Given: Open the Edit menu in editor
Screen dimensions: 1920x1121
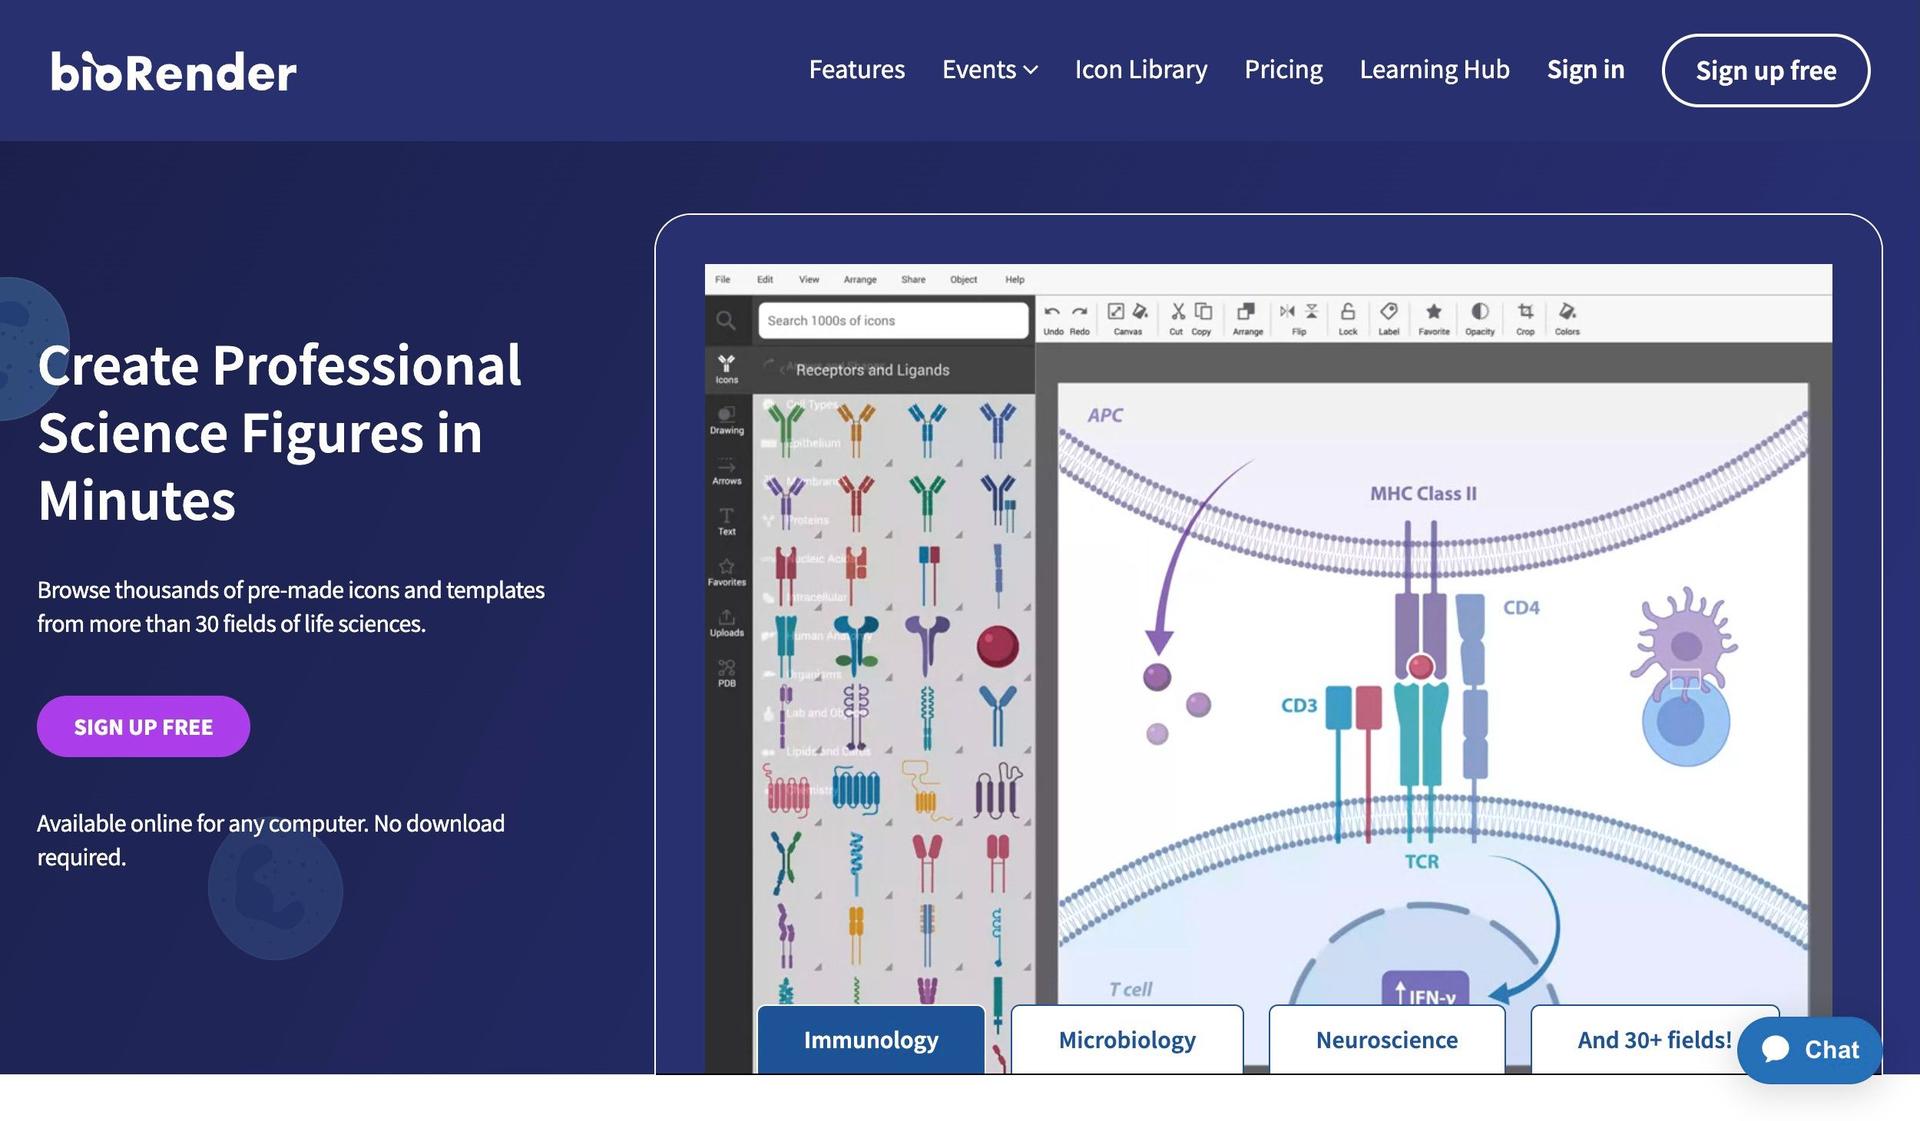Looking at the screenshot, I should coord(765,279).
